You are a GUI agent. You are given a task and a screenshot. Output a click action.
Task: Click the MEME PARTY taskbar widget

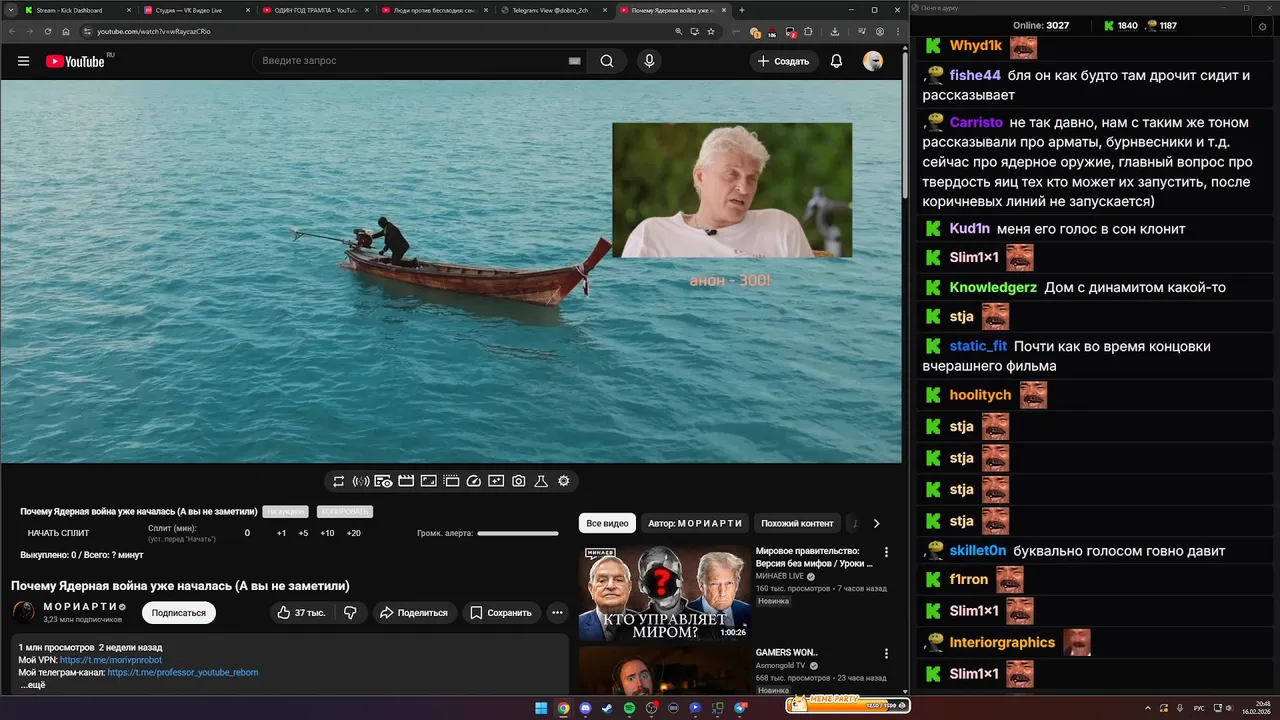click(848, 705)
